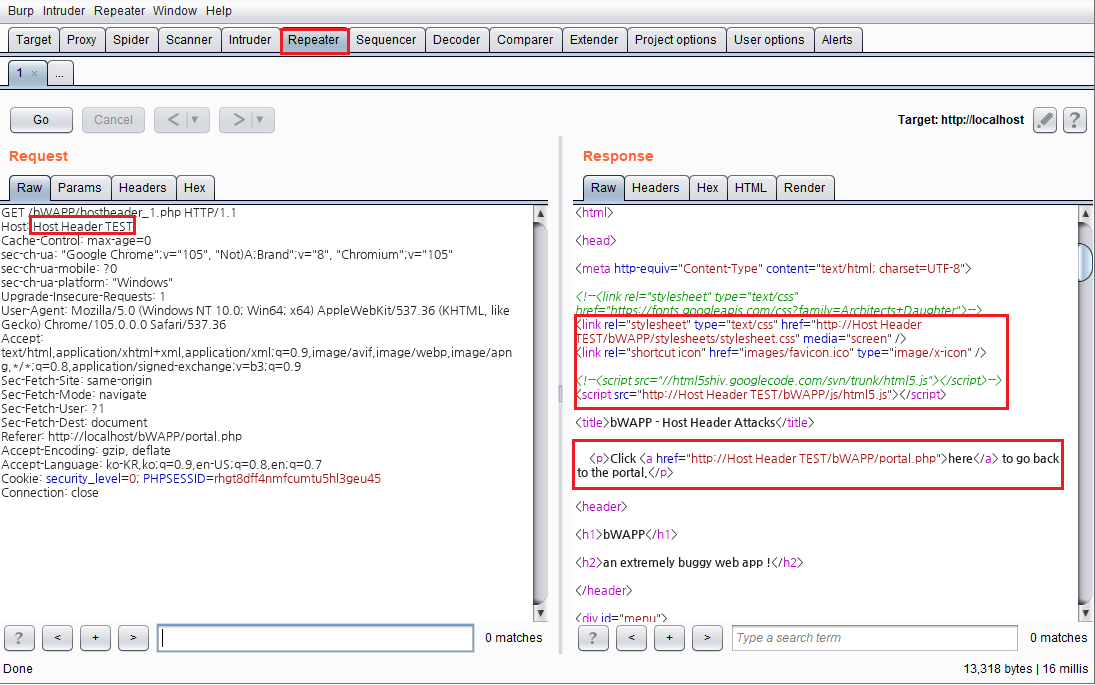Select the Response Hex tab
Screen dimensions: 1095x685
[707, 188]
